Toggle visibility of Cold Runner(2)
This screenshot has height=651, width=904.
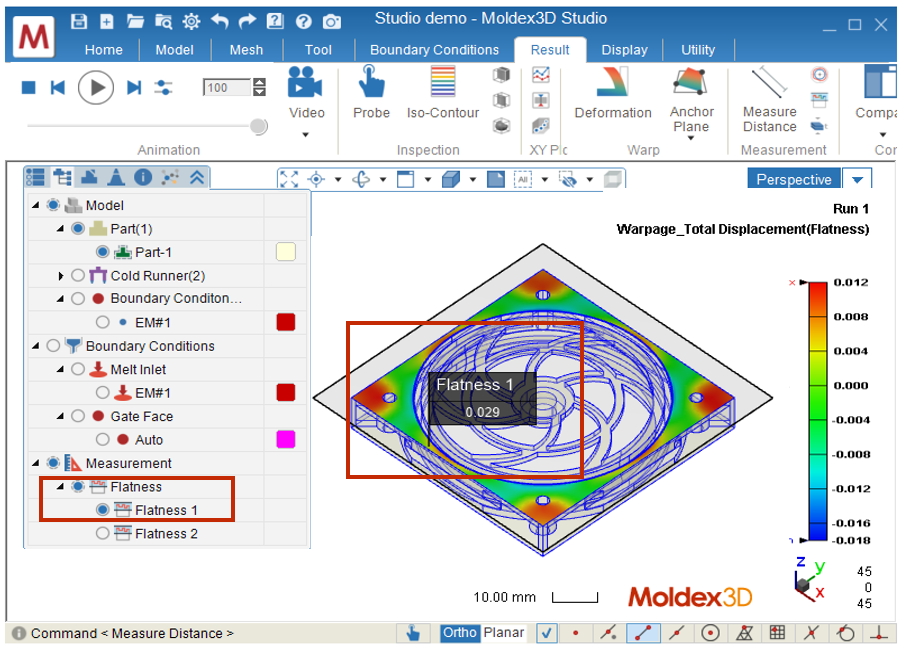[x=78, y=276]
